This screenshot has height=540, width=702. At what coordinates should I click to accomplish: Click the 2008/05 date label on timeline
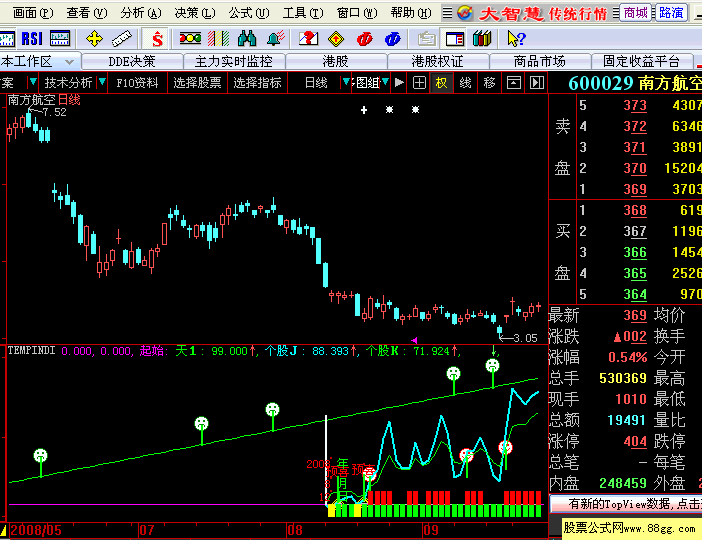tap(36, 531)
